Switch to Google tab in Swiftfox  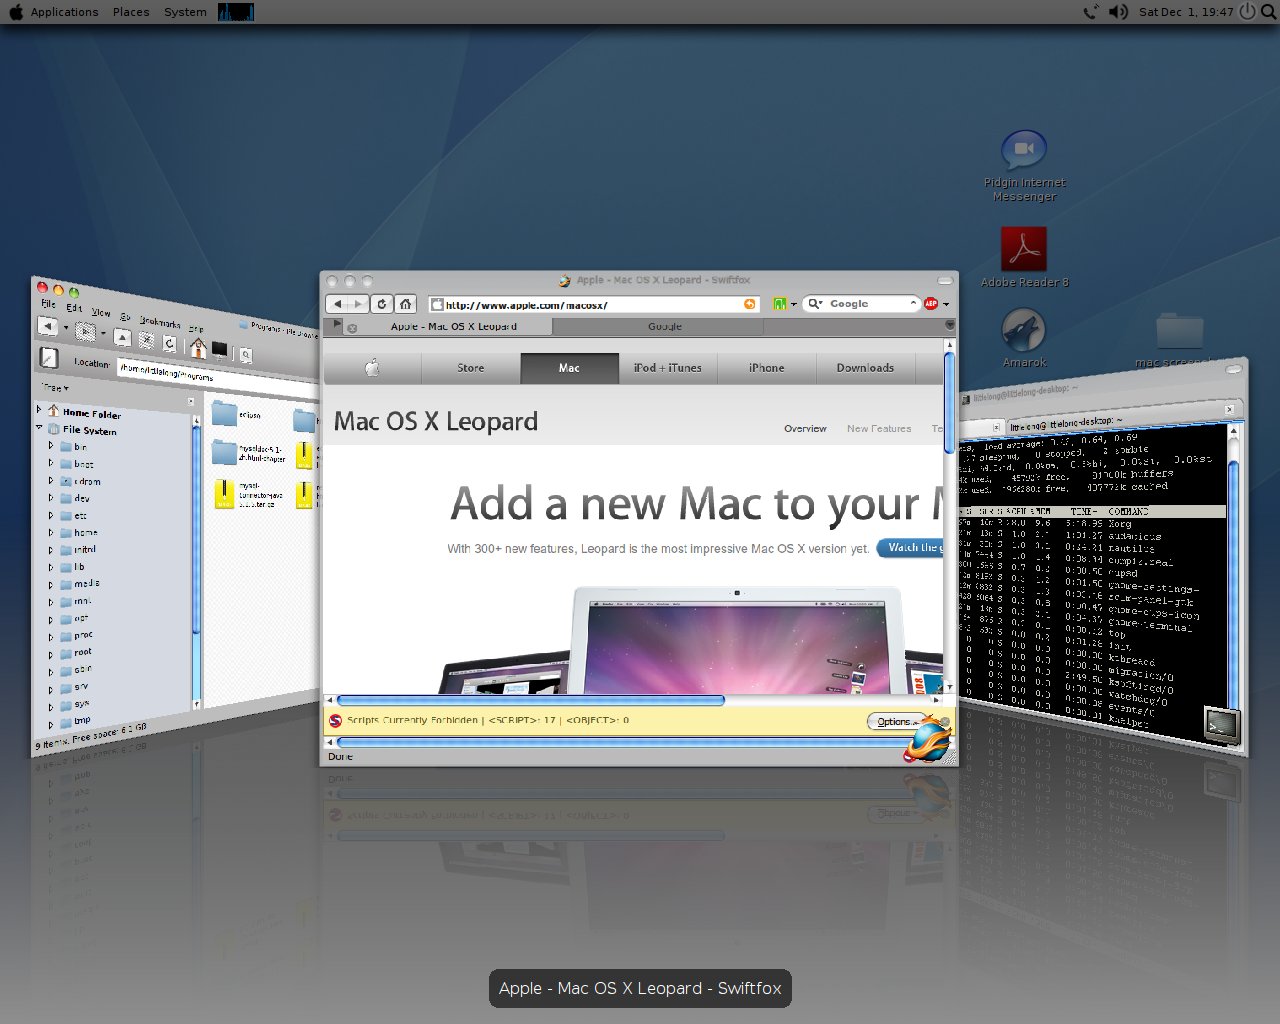664,327
